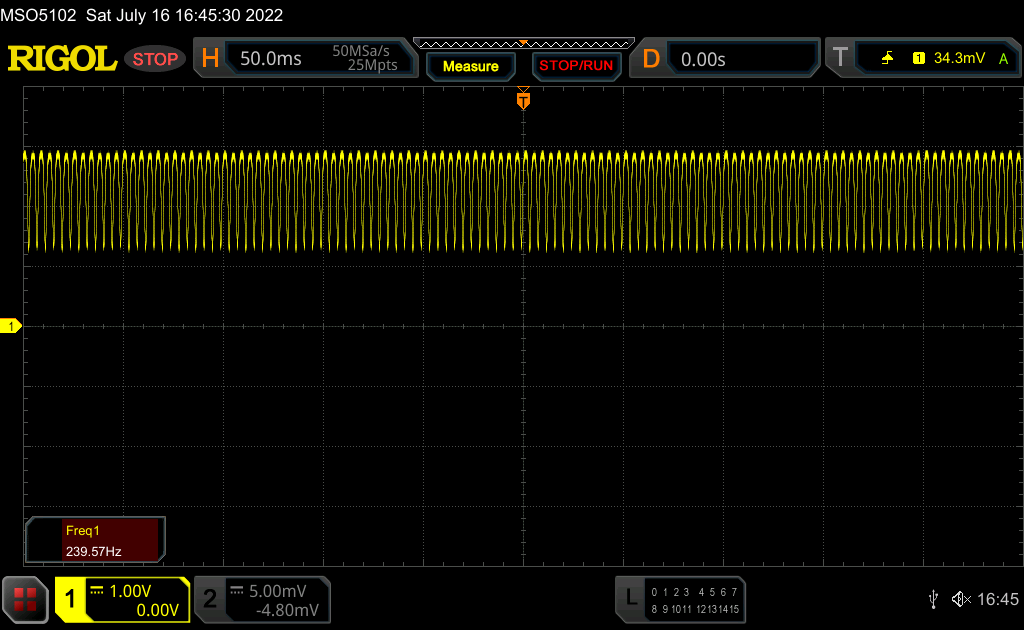Select the Freq1 measurement result box
The width and height of the screenshot is (1024, 630).
95,539
